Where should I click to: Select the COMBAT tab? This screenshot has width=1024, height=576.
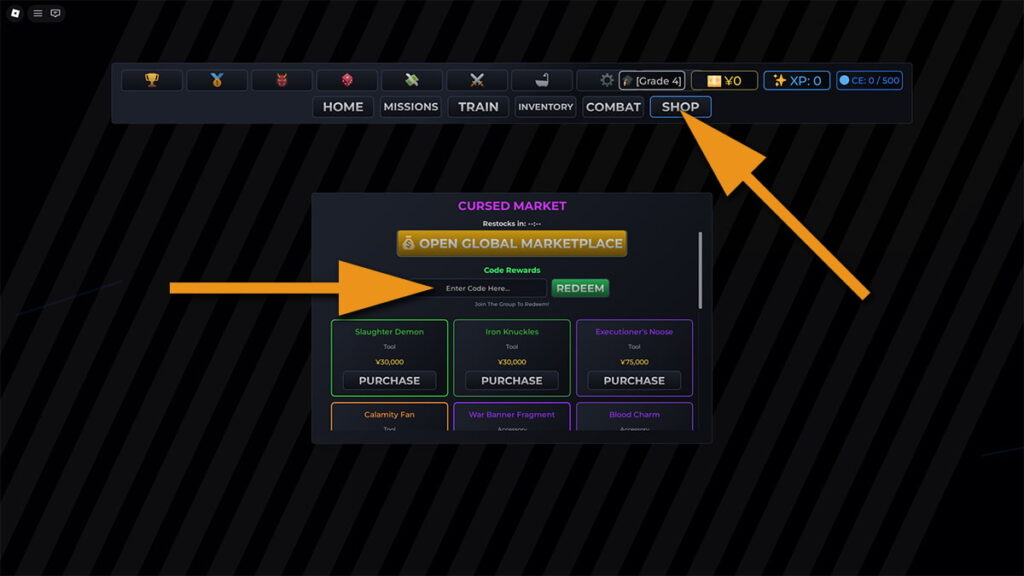(612, 107)
